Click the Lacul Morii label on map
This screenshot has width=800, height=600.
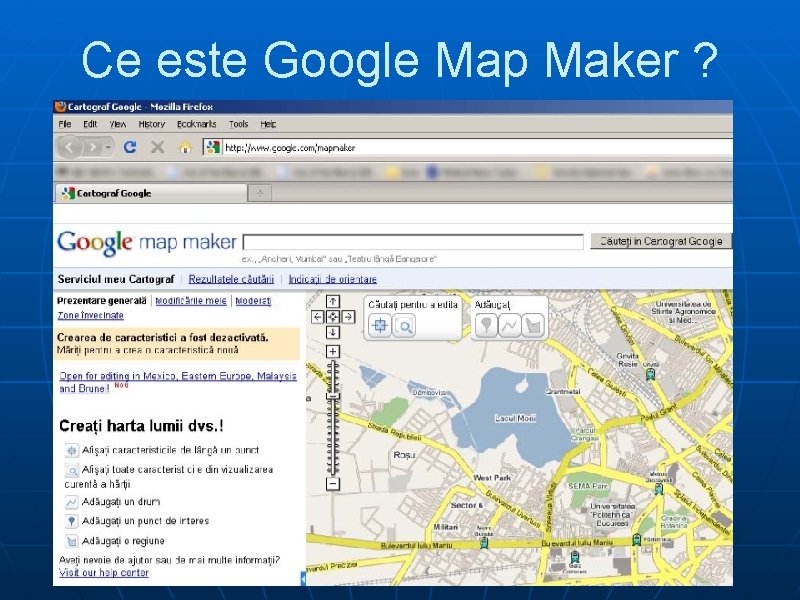[515, 418]
